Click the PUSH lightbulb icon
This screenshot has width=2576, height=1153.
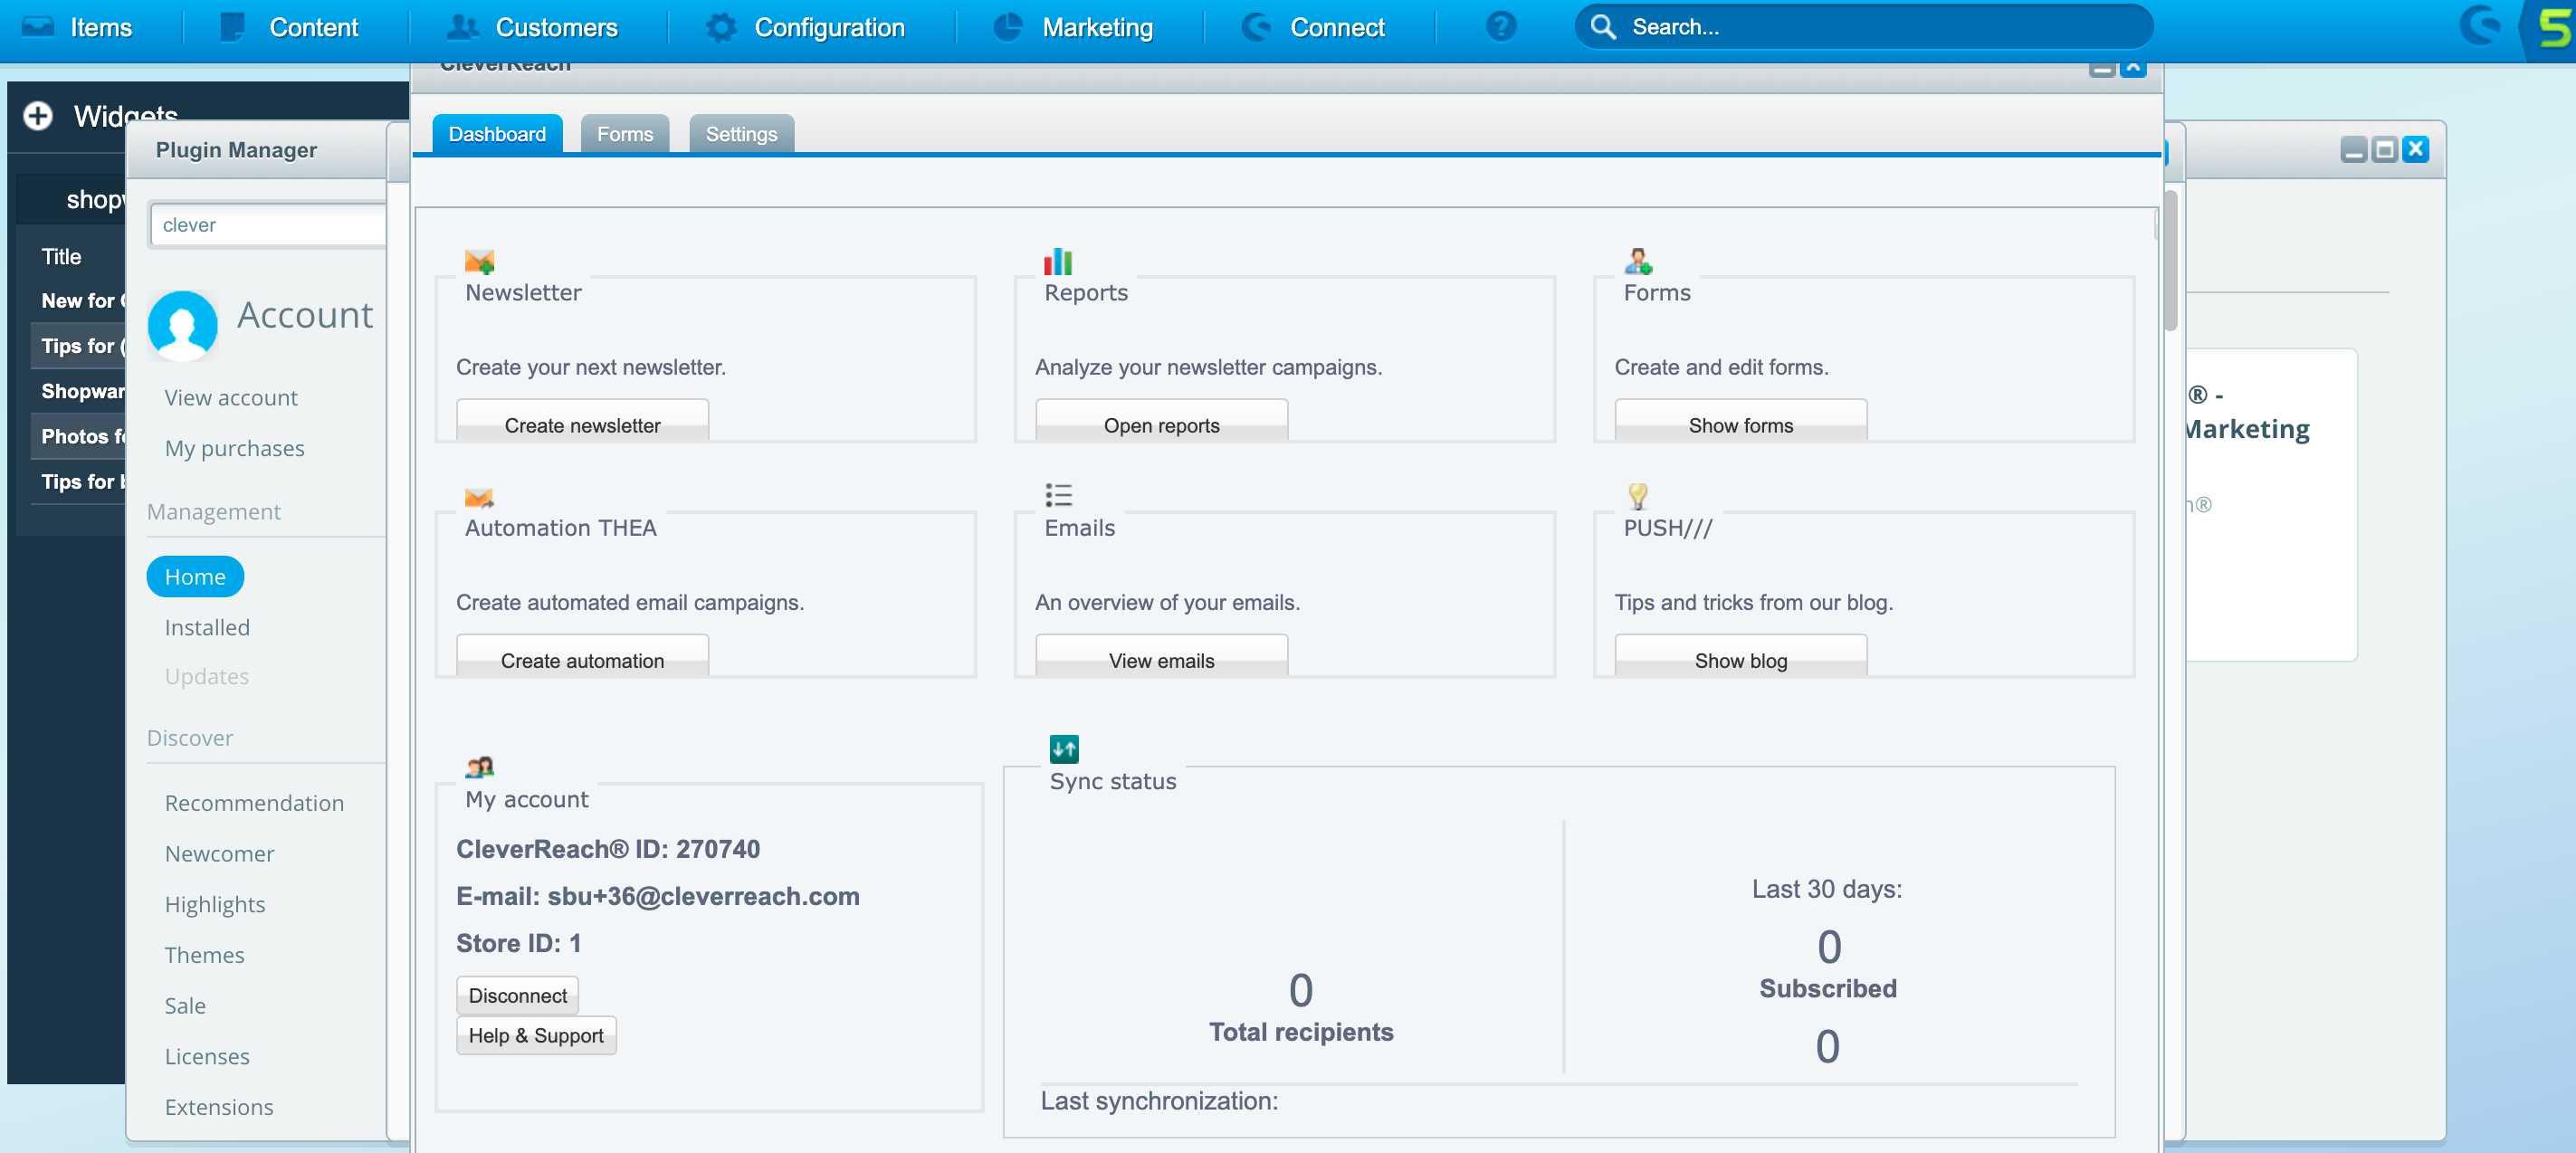1637,496
